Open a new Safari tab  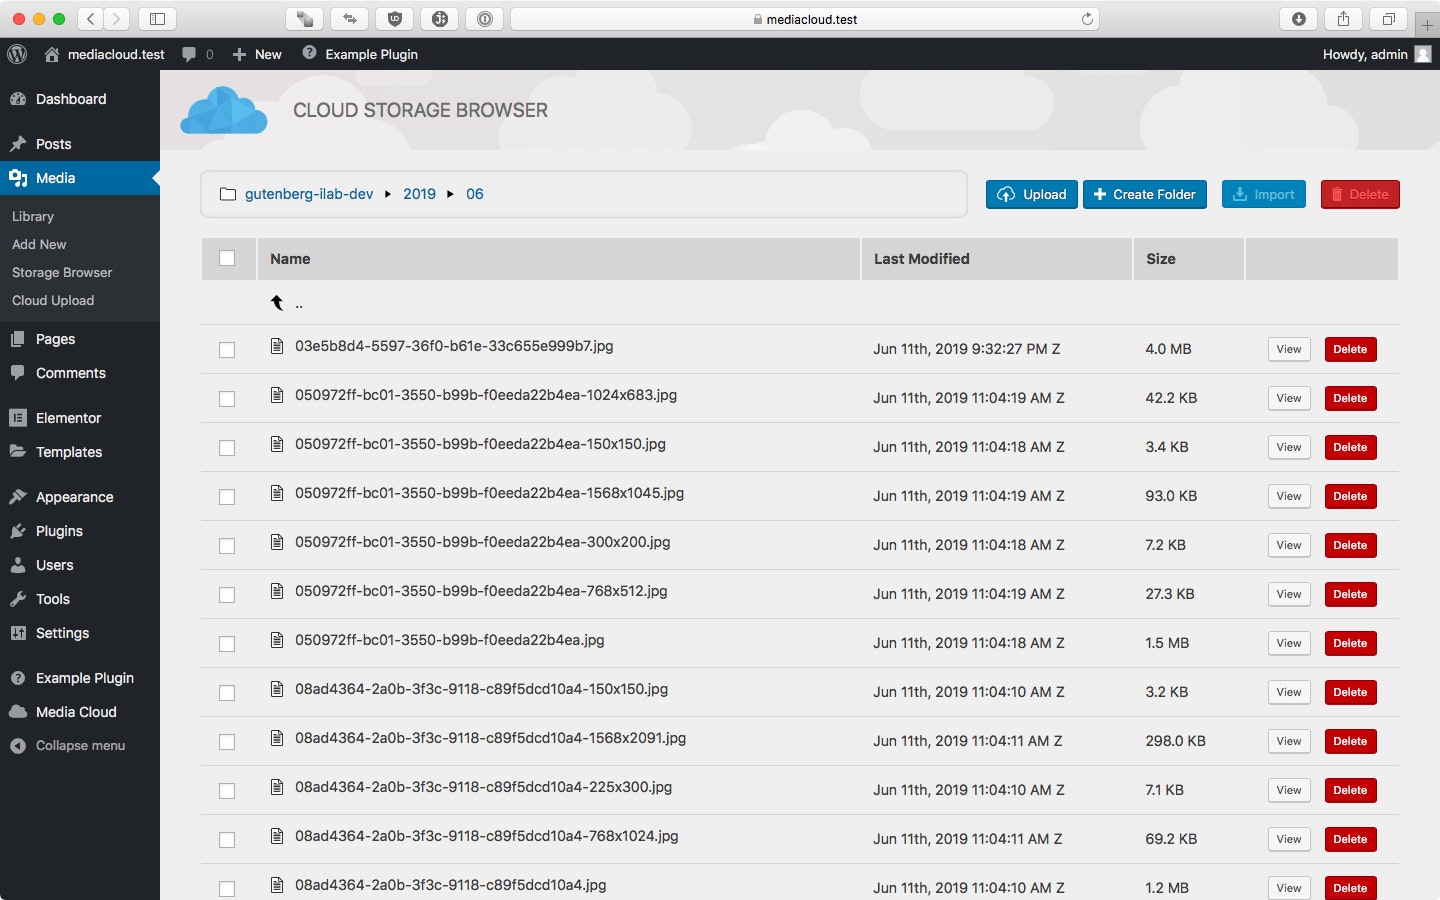point(1427,25)
